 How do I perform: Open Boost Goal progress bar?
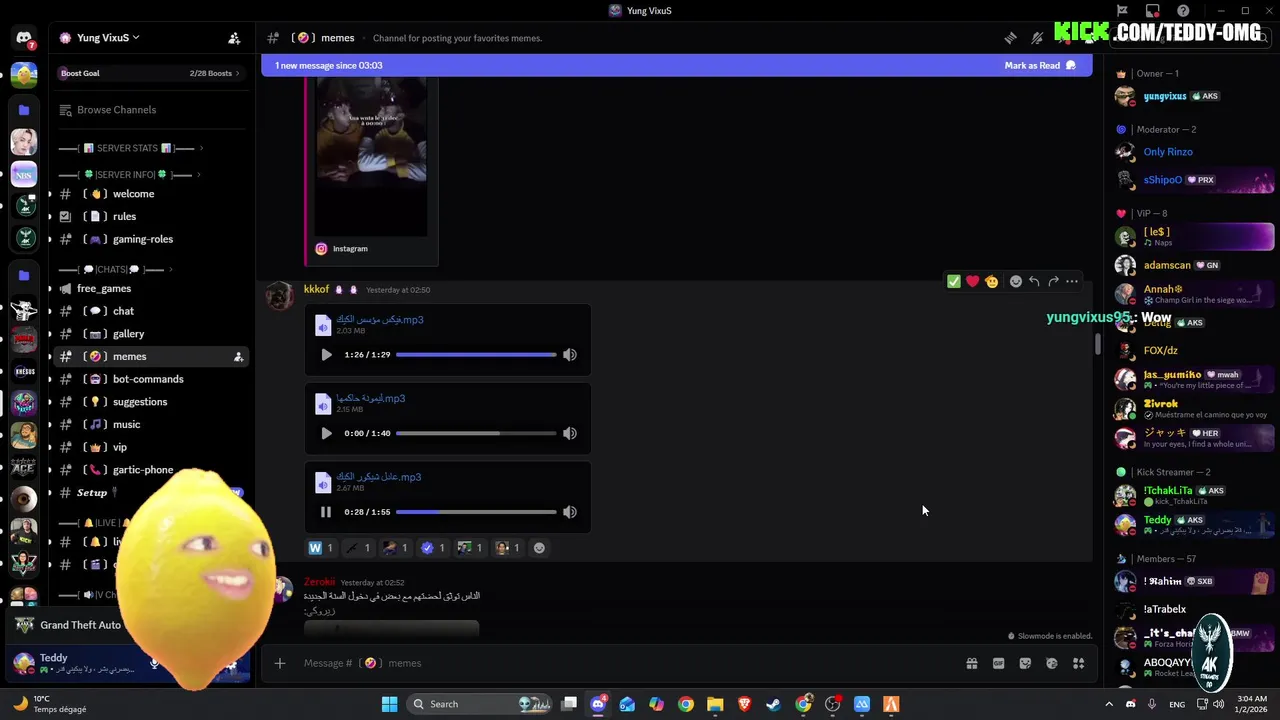coord(150,73)
